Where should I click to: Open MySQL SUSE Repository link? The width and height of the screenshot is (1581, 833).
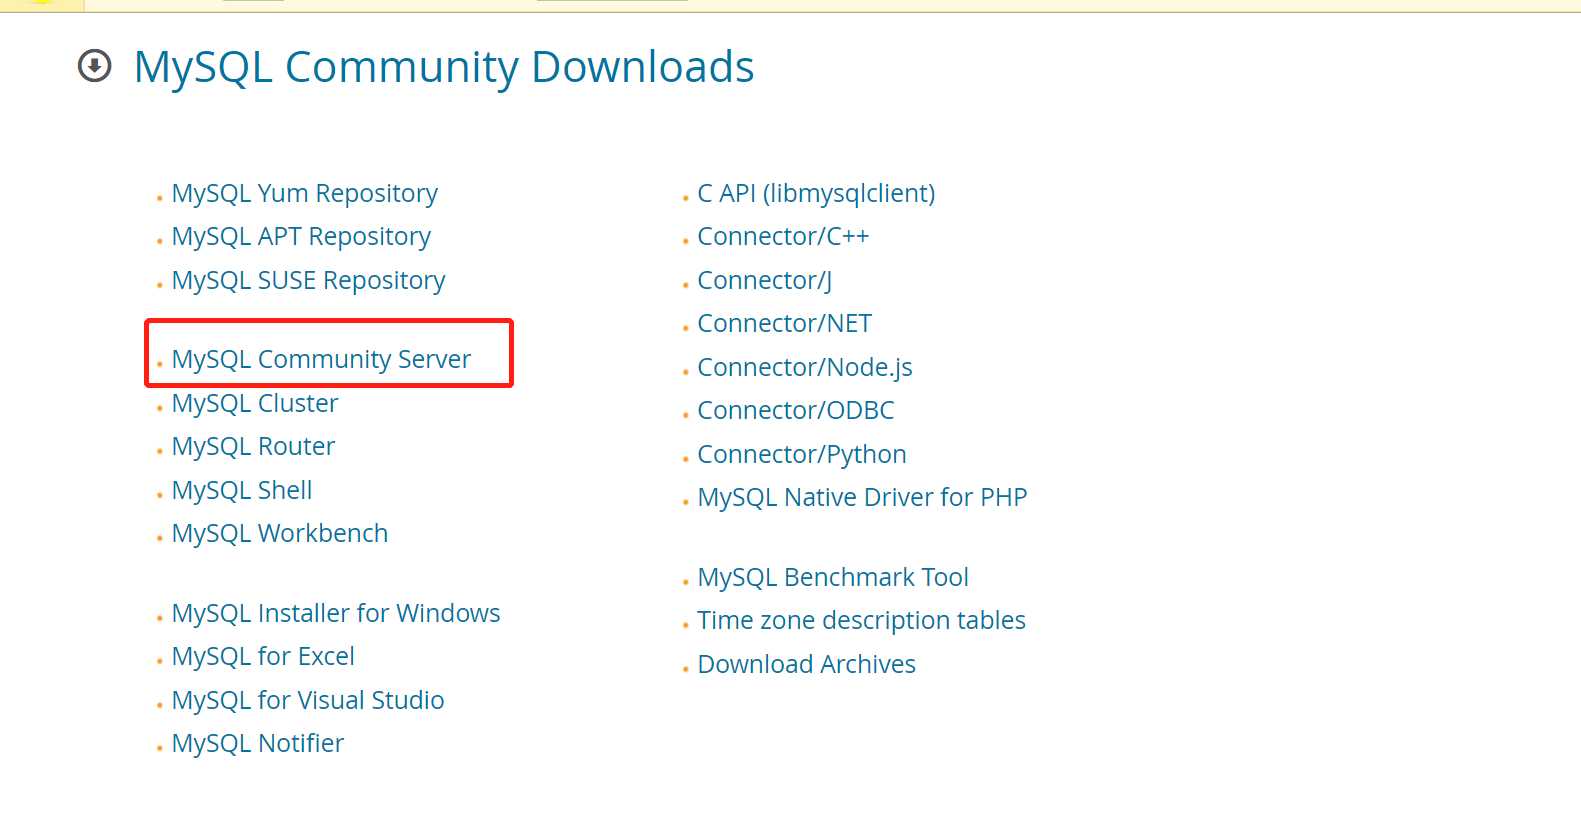308,280
